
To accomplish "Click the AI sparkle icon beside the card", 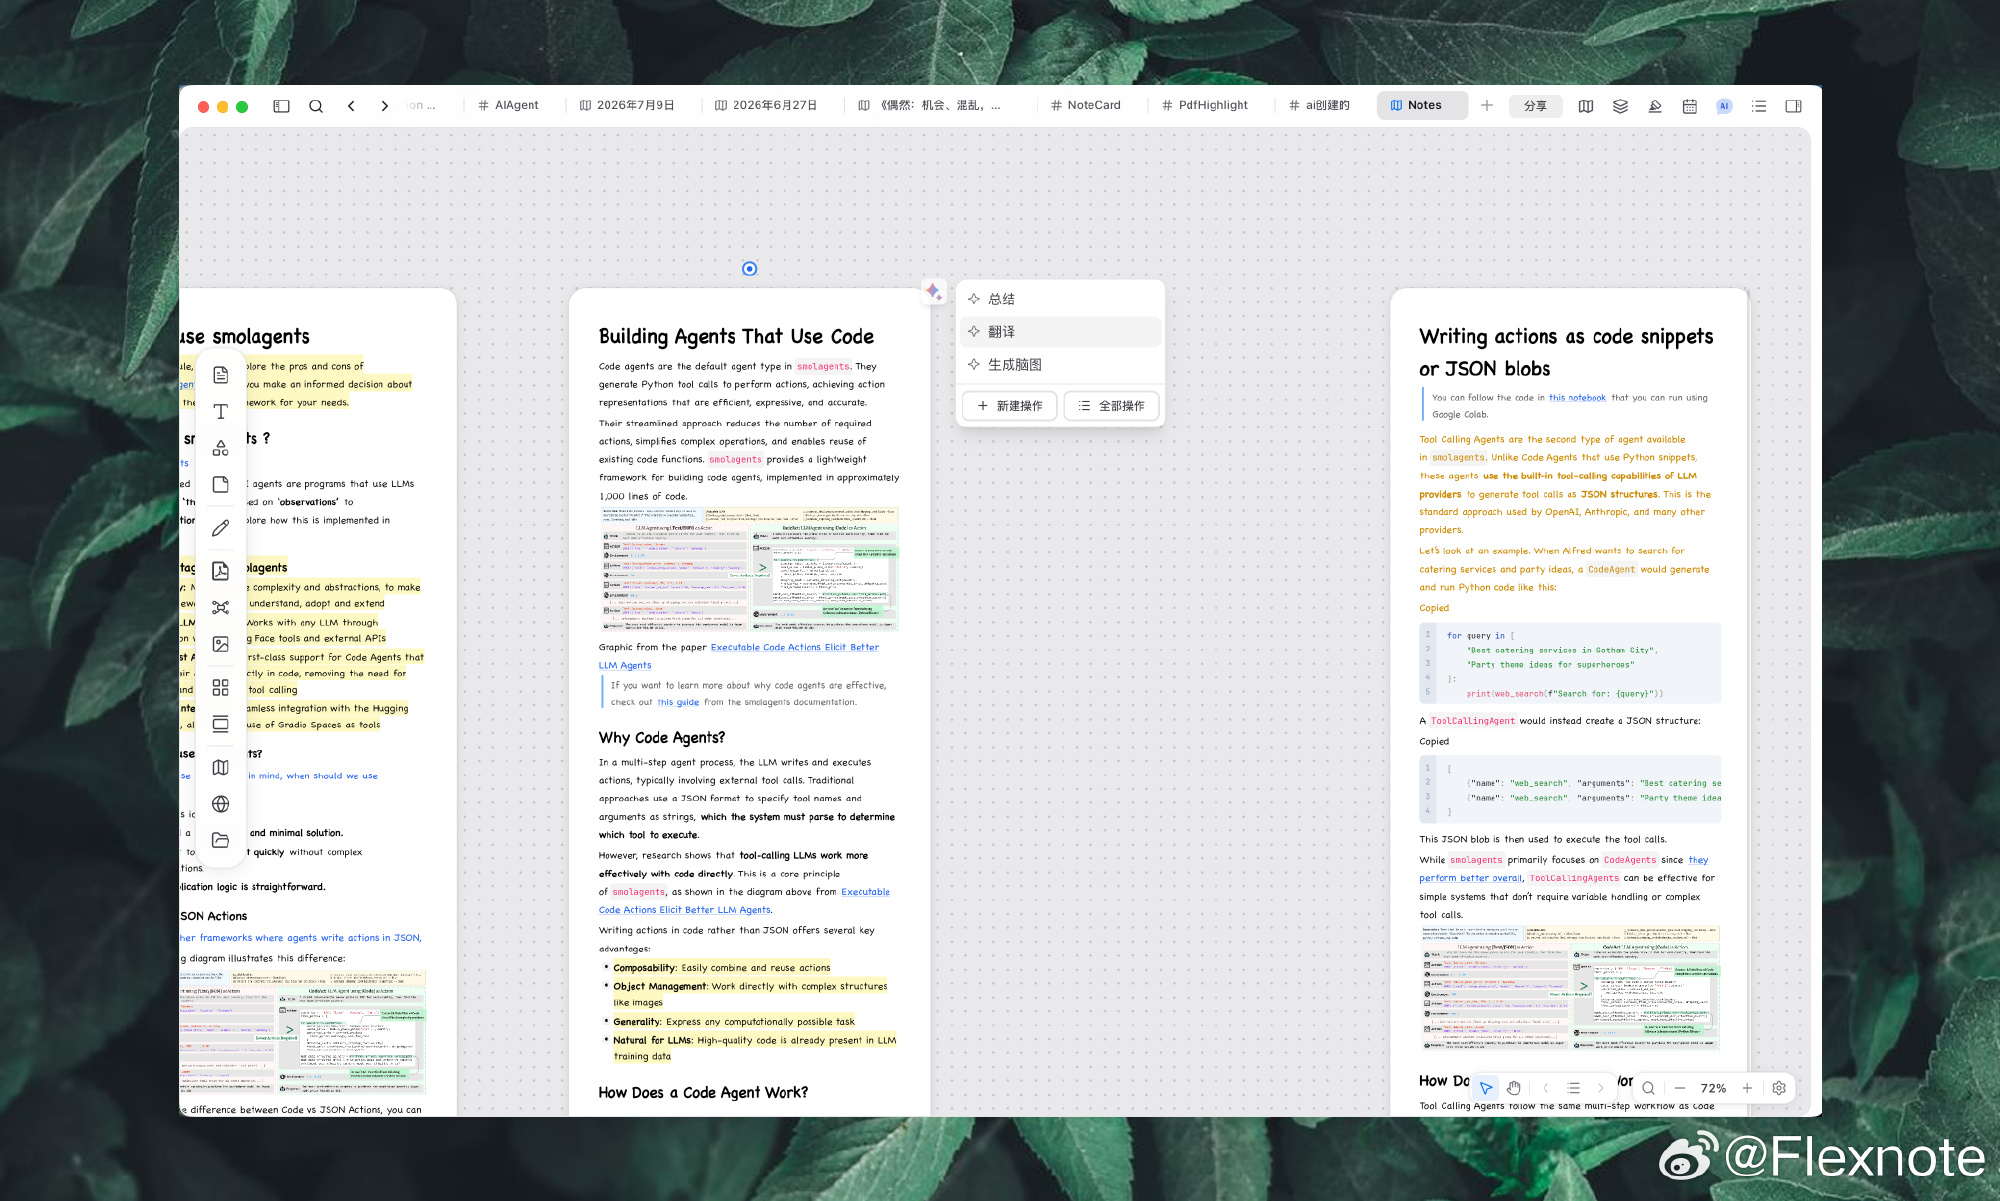I will click(x=933, y=291).
